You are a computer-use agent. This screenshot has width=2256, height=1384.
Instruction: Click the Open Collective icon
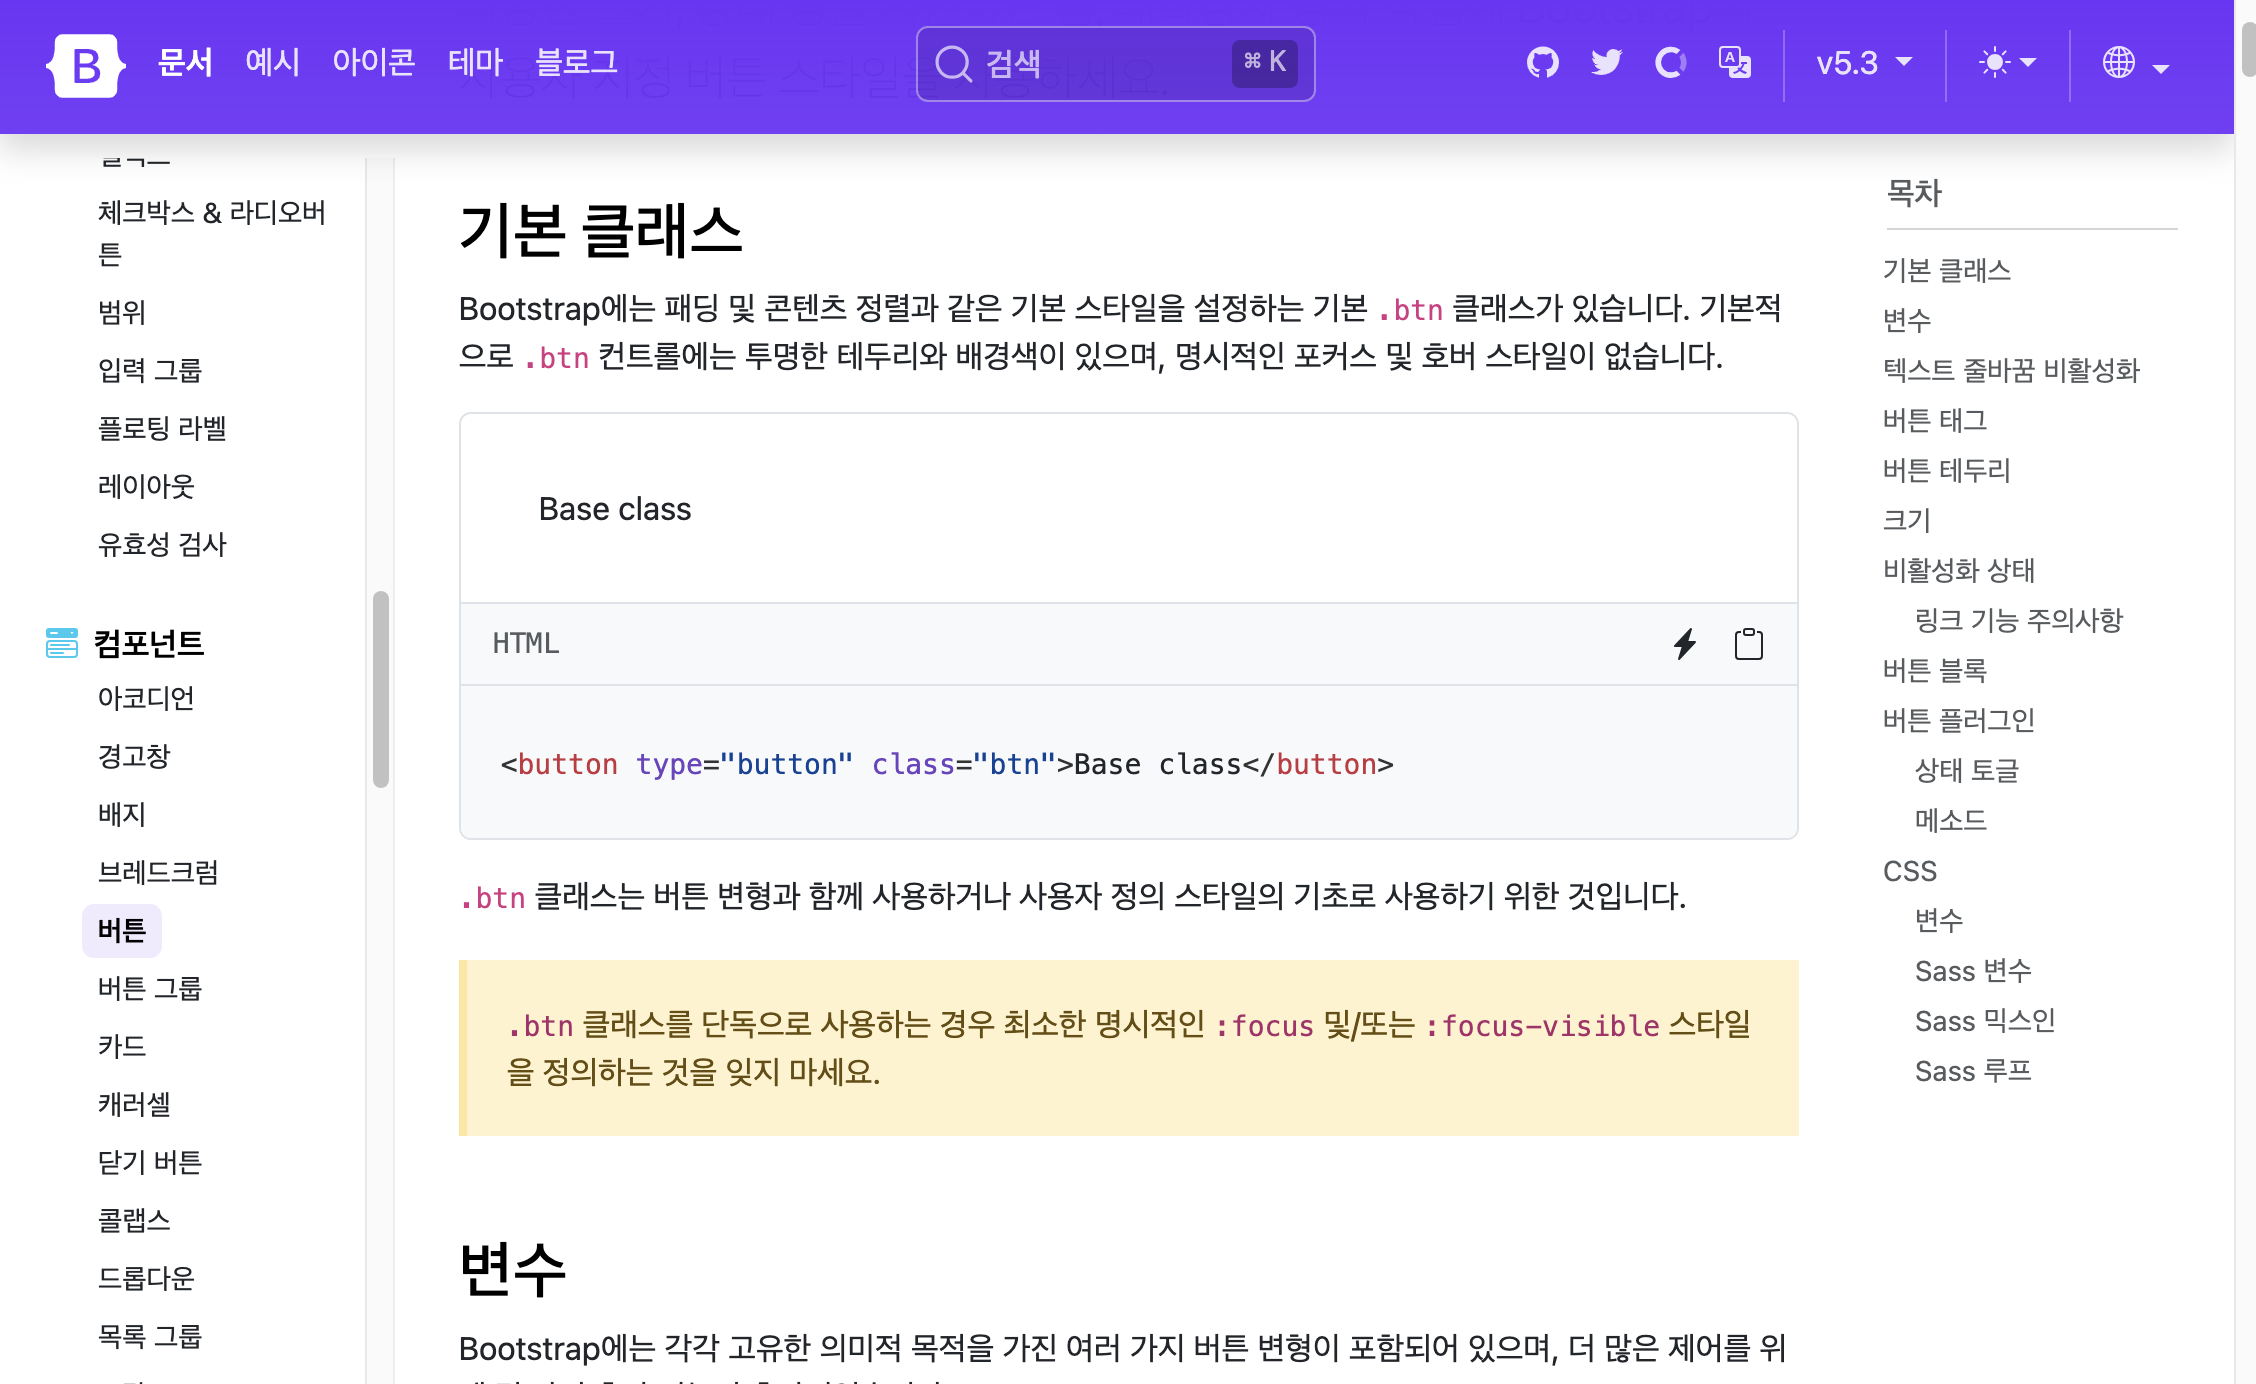1670,63
